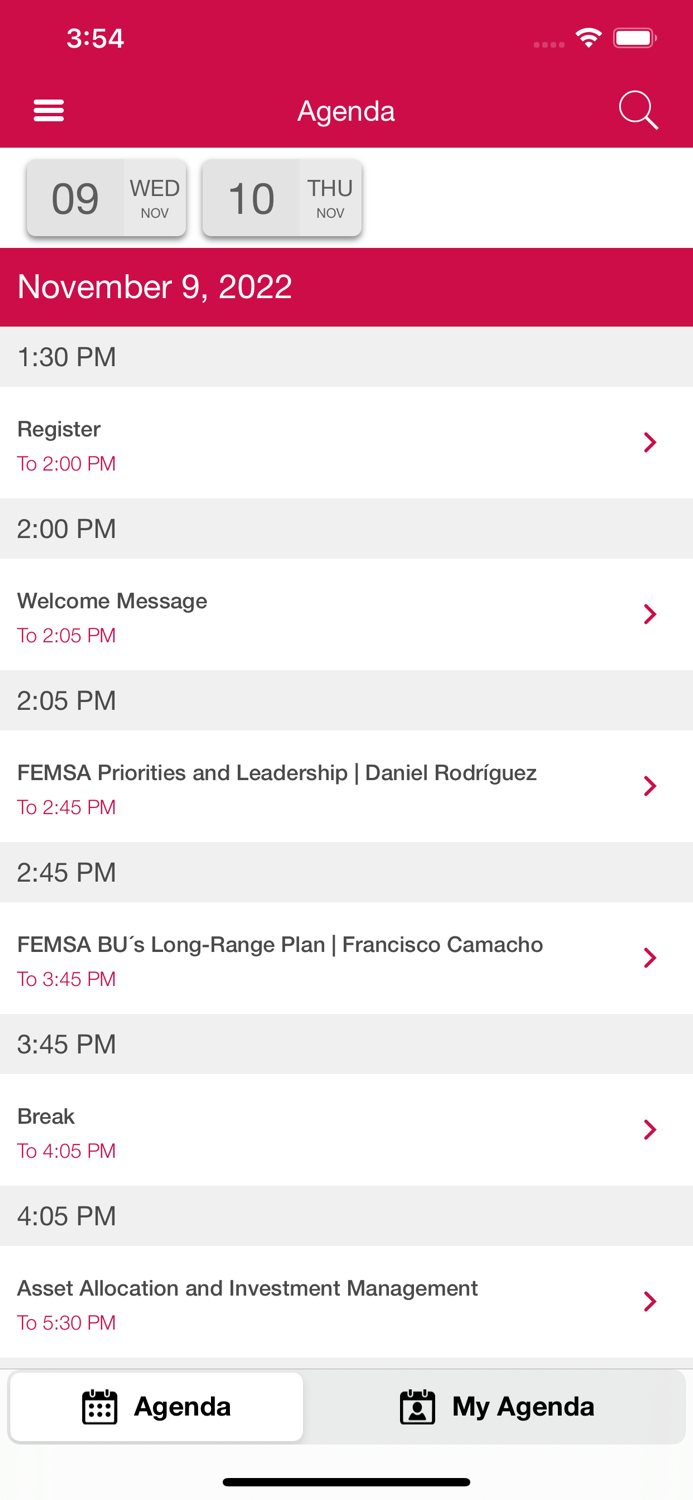The width and height of the screenshot is (693, 1500).
Task: Open chevron for Asset Allocation session
Action: (650, 1302)
